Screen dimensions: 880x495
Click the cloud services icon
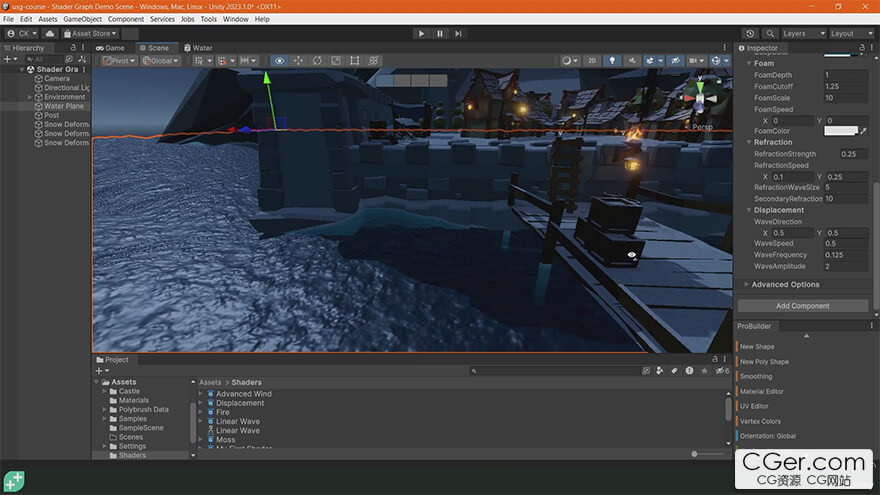tap(50, 34)
